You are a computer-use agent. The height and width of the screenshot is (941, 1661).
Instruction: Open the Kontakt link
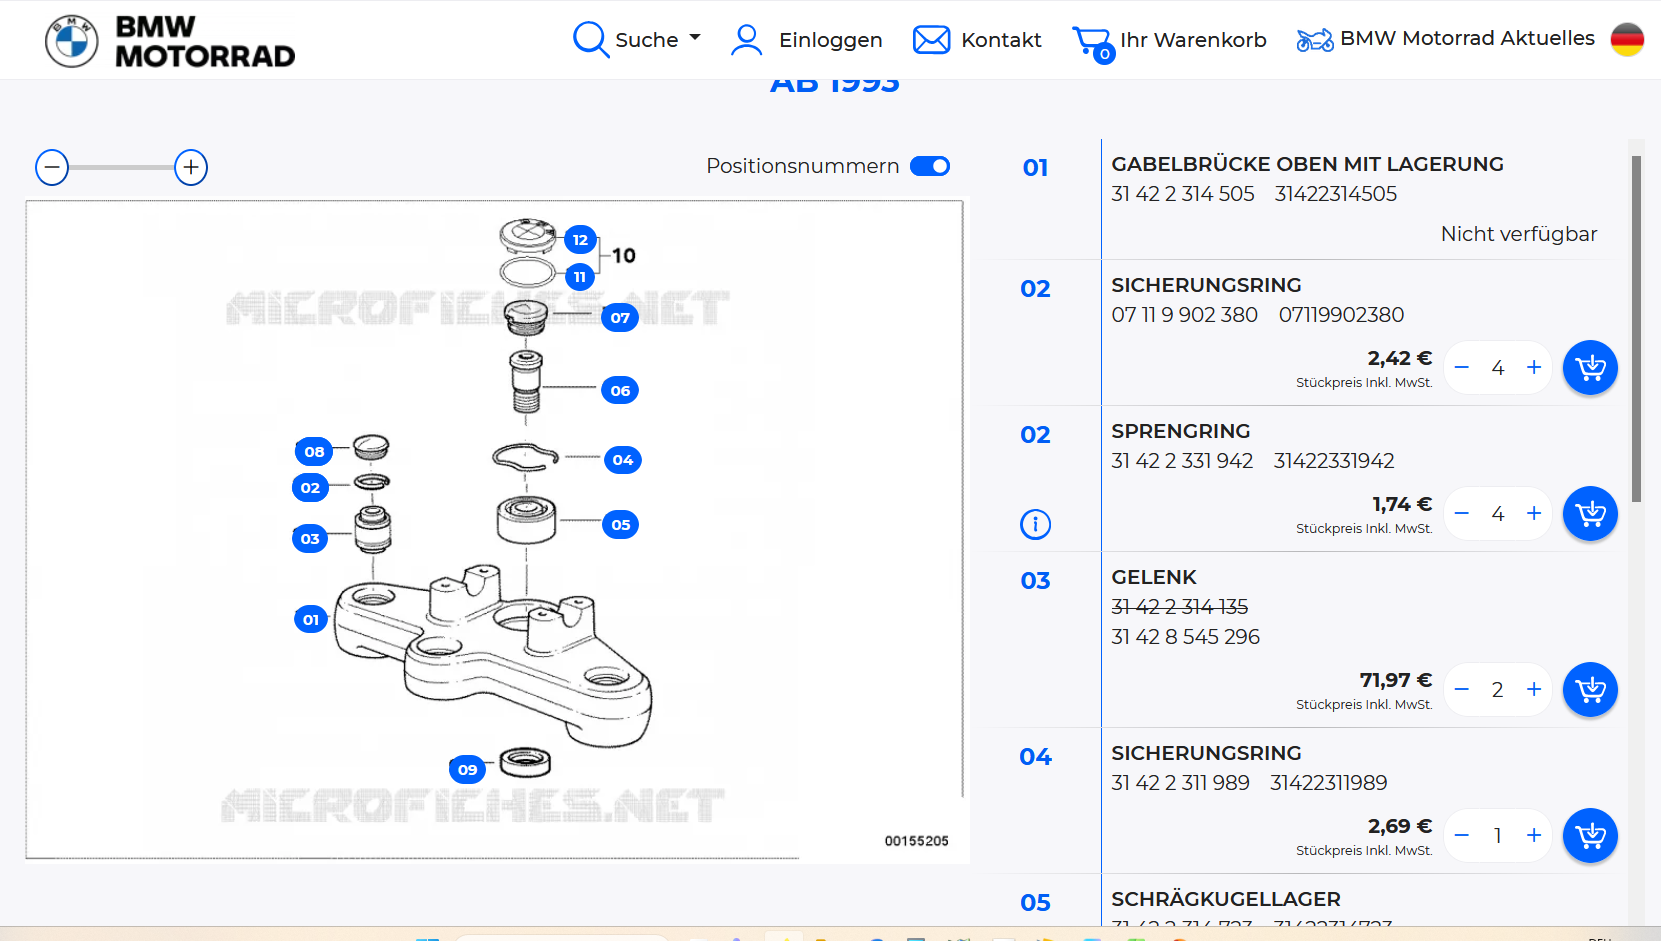(x=1001, y=40)
